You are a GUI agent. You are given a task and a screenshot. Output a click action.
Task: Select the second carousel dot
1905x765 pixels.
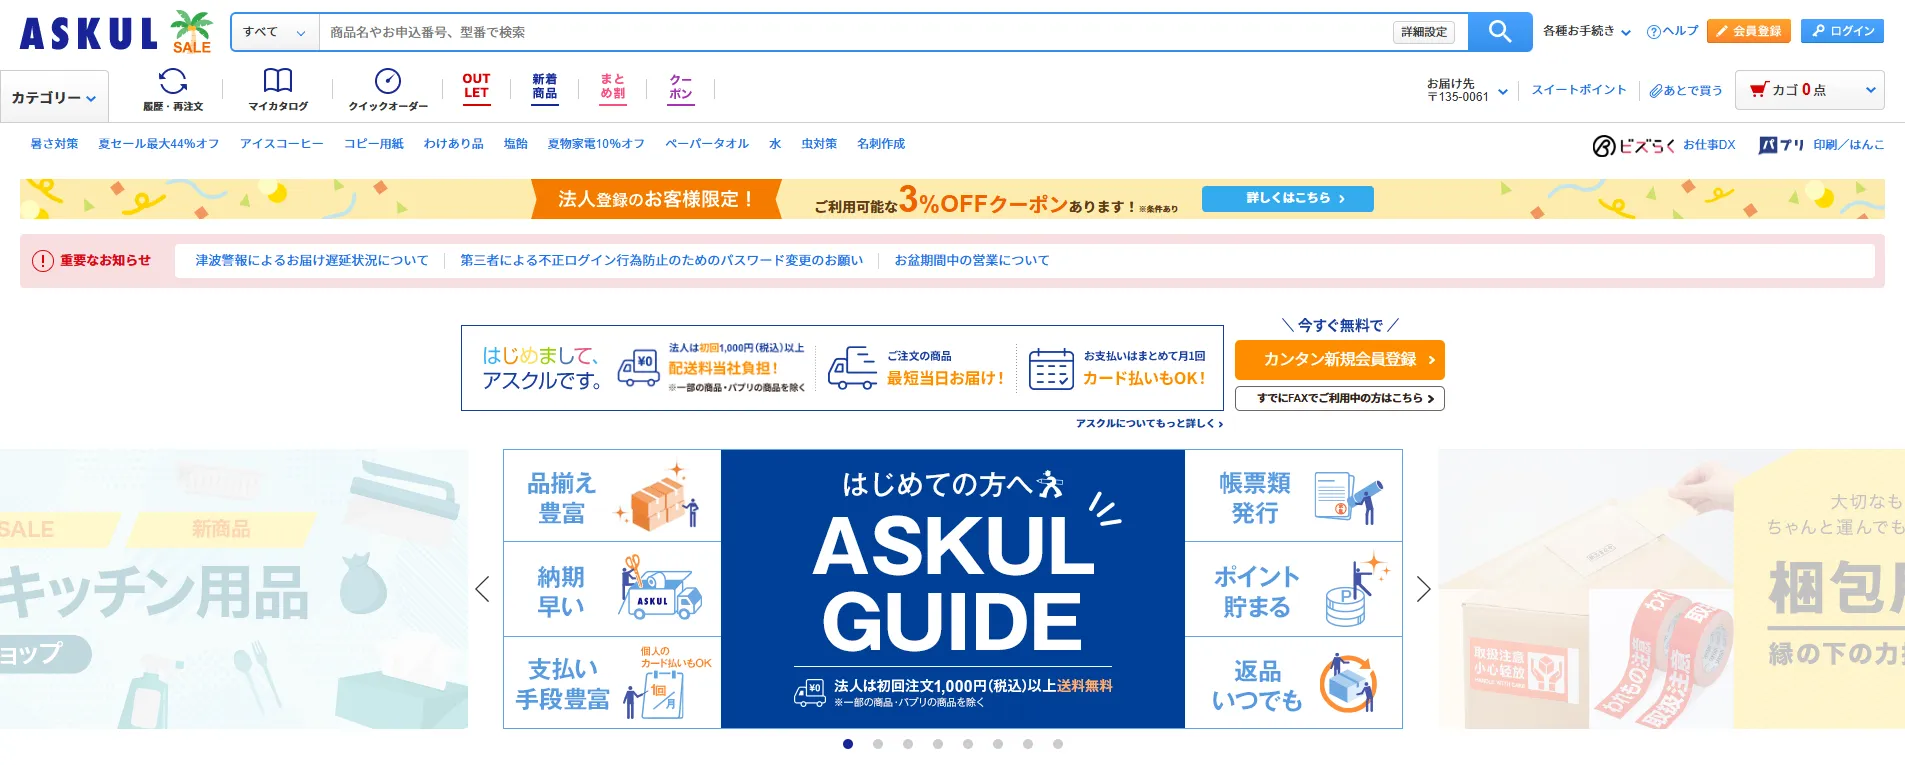tap(878, 744)
